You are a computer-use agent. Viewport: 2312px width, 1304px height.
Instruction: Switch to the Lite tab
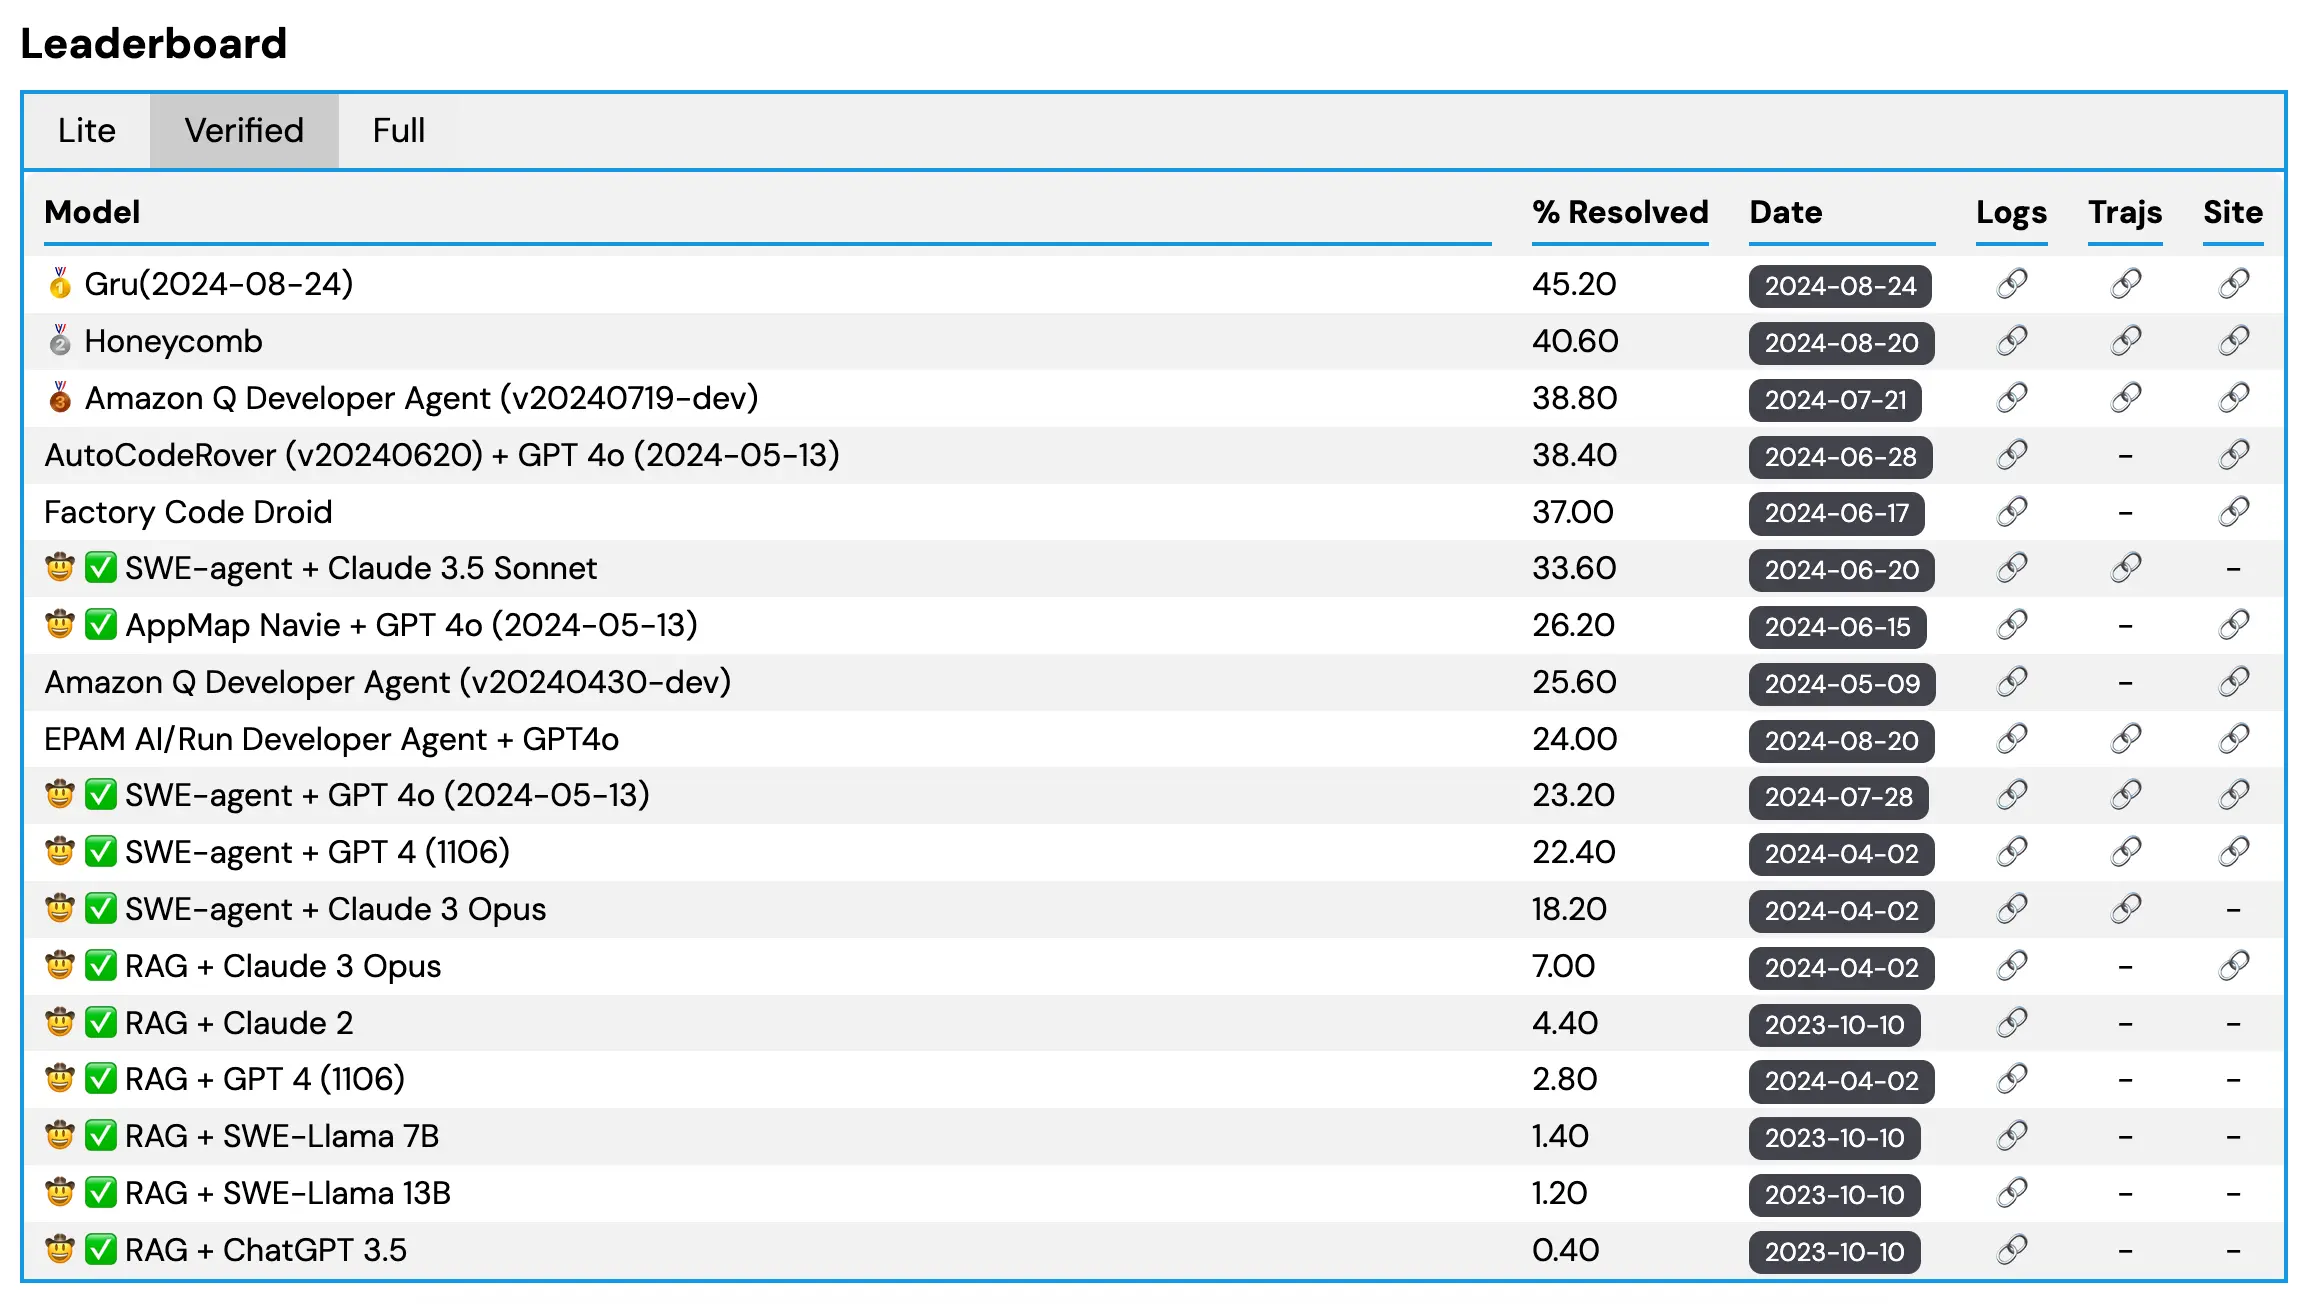tap(86, 130)
